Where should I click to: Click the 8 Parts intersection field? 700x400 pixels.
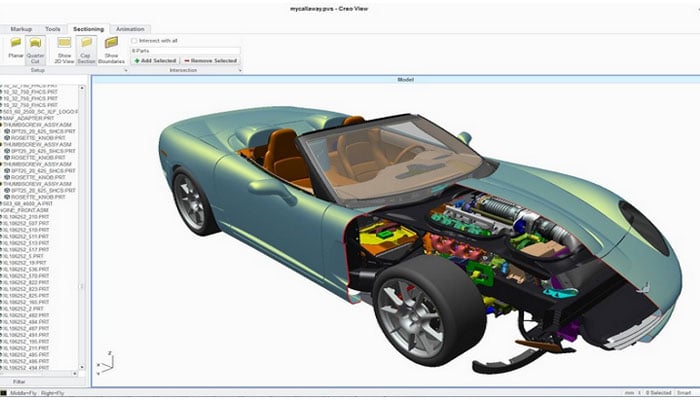(185, 51)
